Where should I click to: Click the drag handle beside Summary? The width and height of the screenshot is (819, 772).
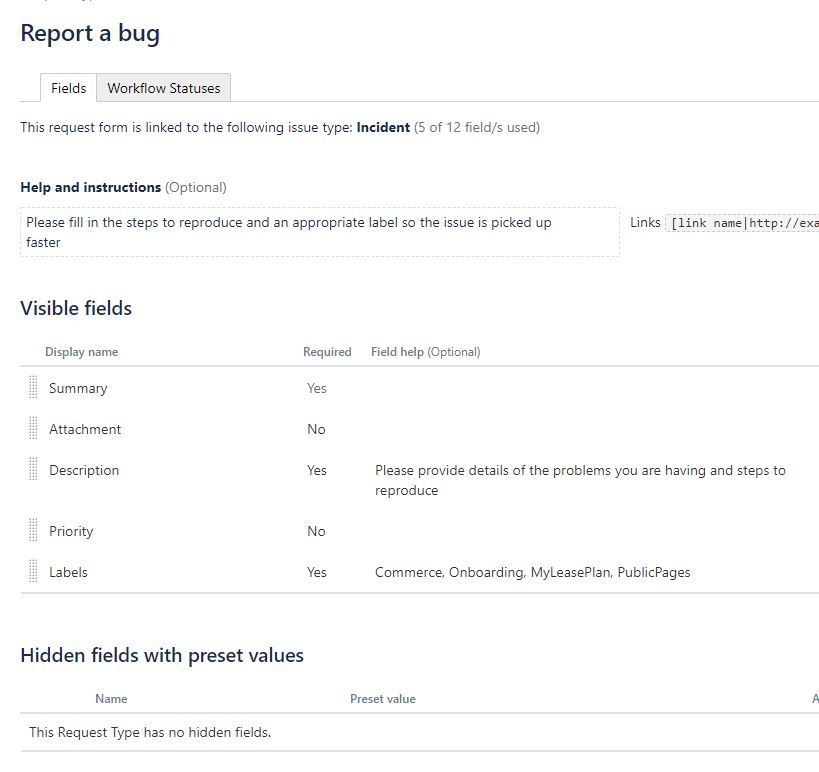point(33,388)
